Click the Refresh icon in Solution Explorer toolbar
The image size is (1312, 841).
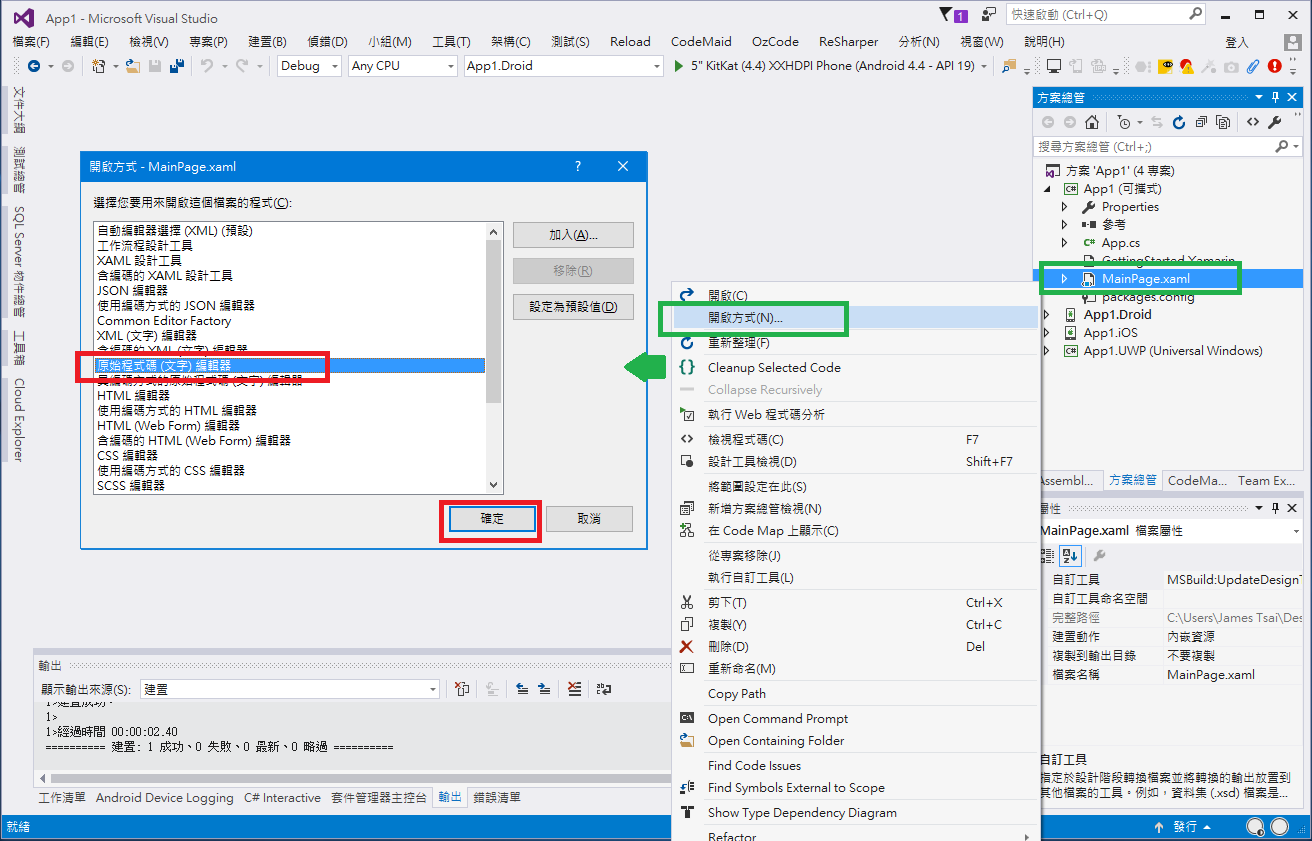tap(1178, 122)
